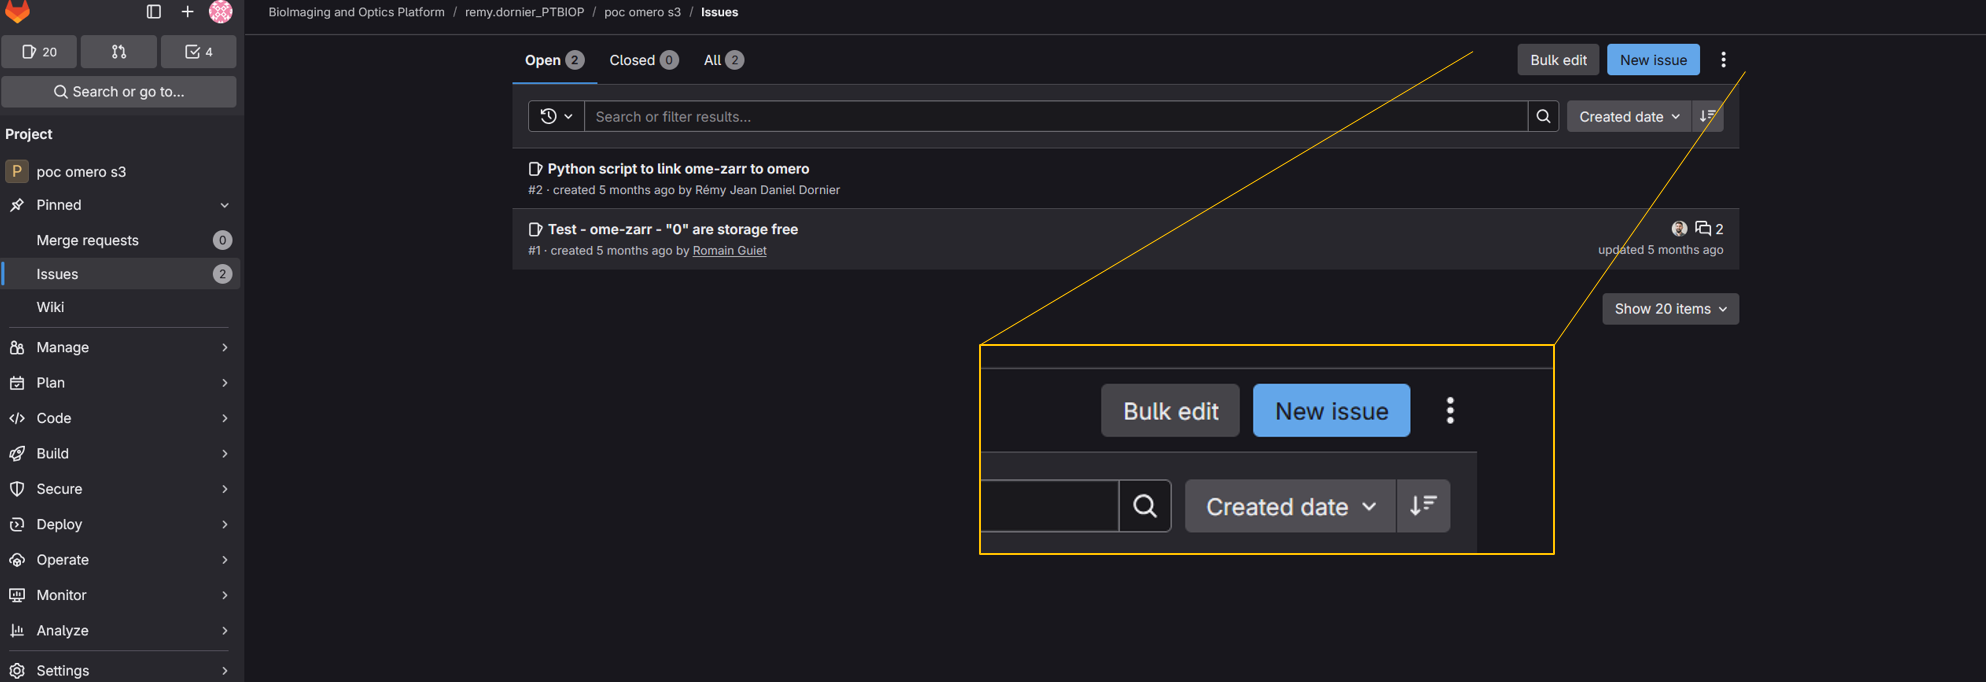The width and height of the screenshot is (1986, 682).
Task: Switch to the All issues tab
Action: coord(723,60)
